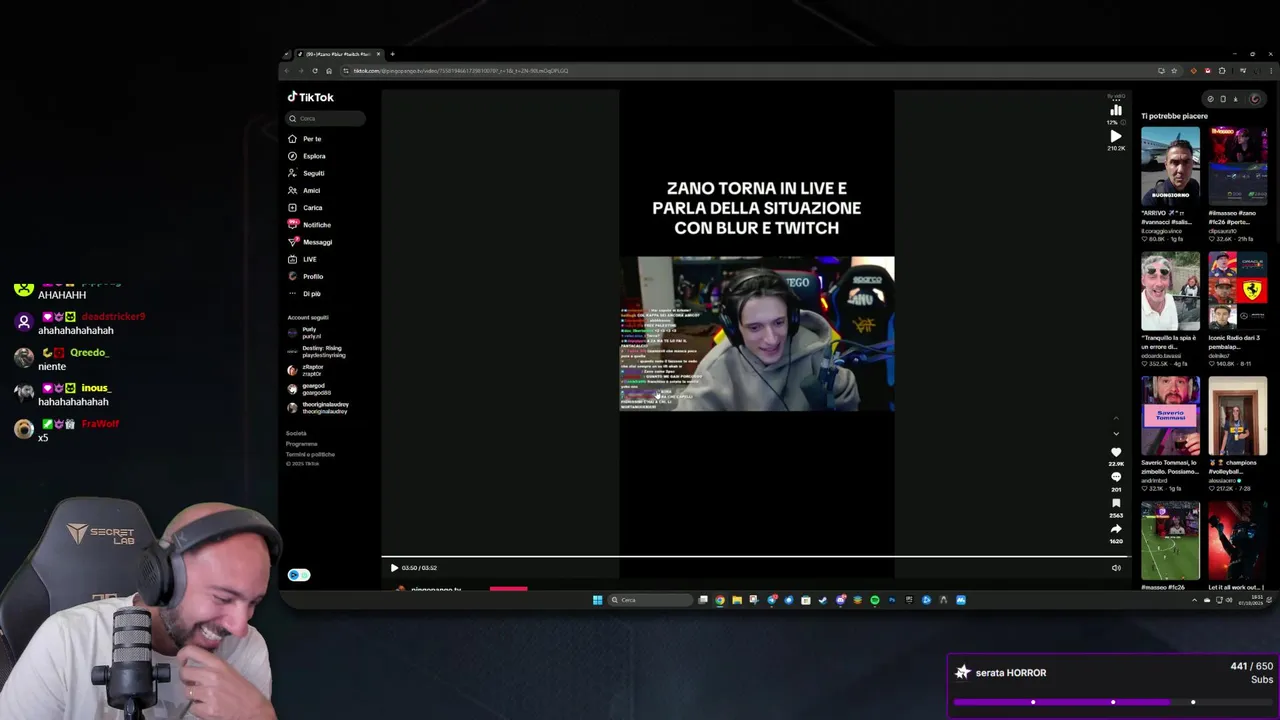Go to next video using down chevron
The height and width of the screenshot is (720, 1280).
tap(1116, 433)
